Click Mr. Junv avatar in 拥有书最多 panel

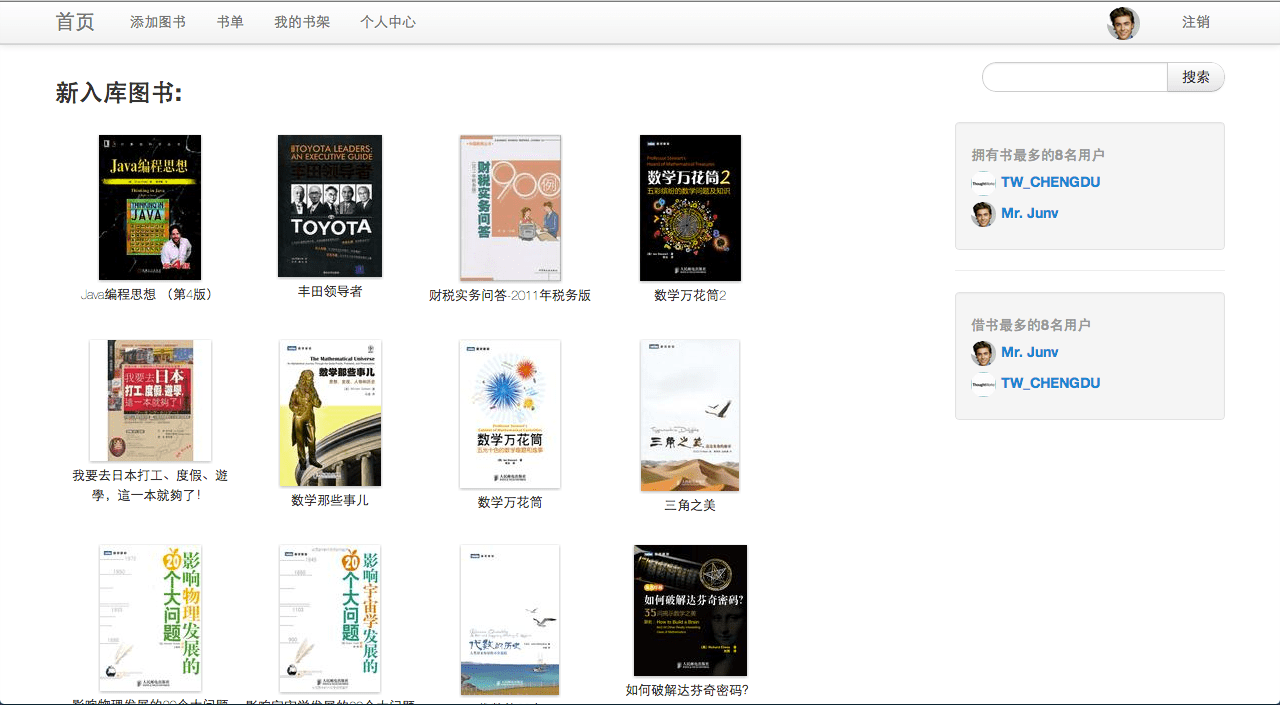point(983,214)
